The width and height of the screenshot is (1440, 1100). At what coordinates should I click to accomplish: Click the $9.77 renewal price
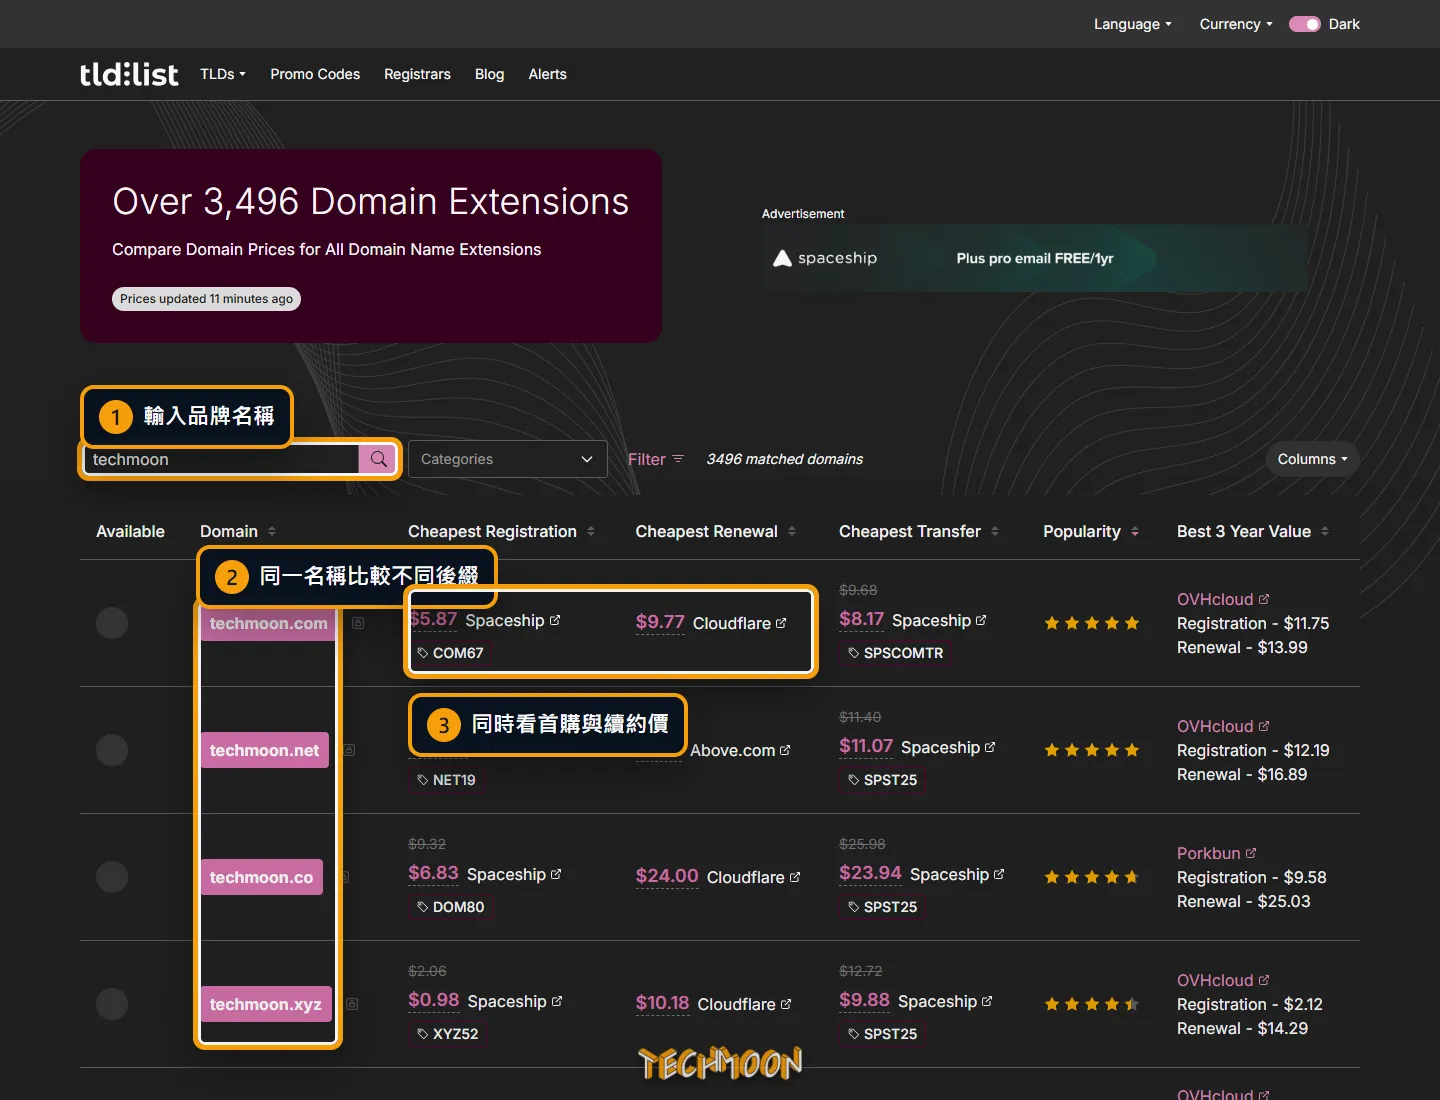[x=660, y=622]
